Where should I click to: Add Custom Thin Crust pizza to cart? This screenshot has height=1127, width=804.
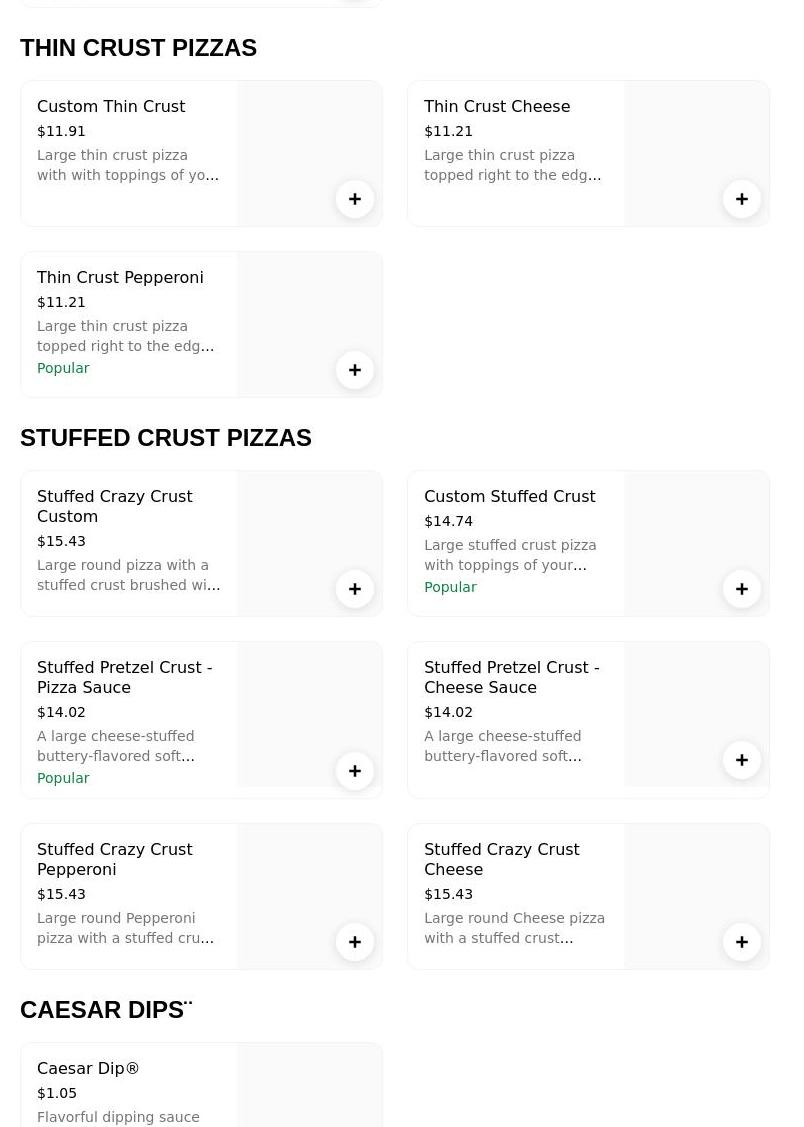(355, 199)
